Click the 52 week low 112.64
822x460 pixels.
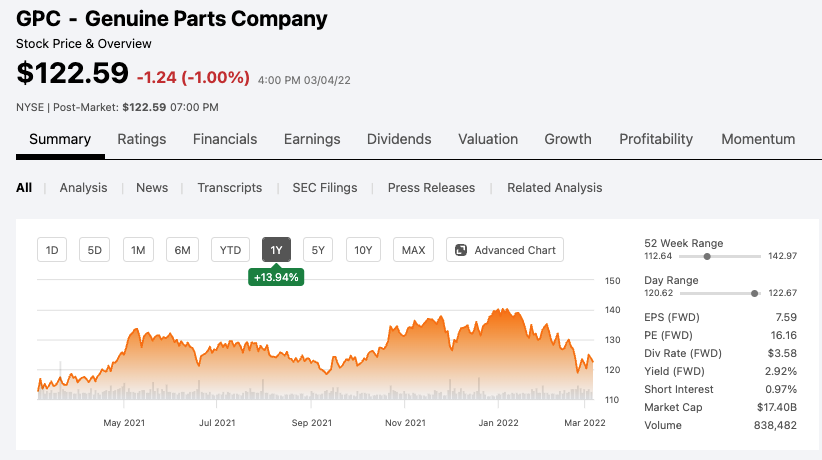pyautogui.click(x=658, y=256)
